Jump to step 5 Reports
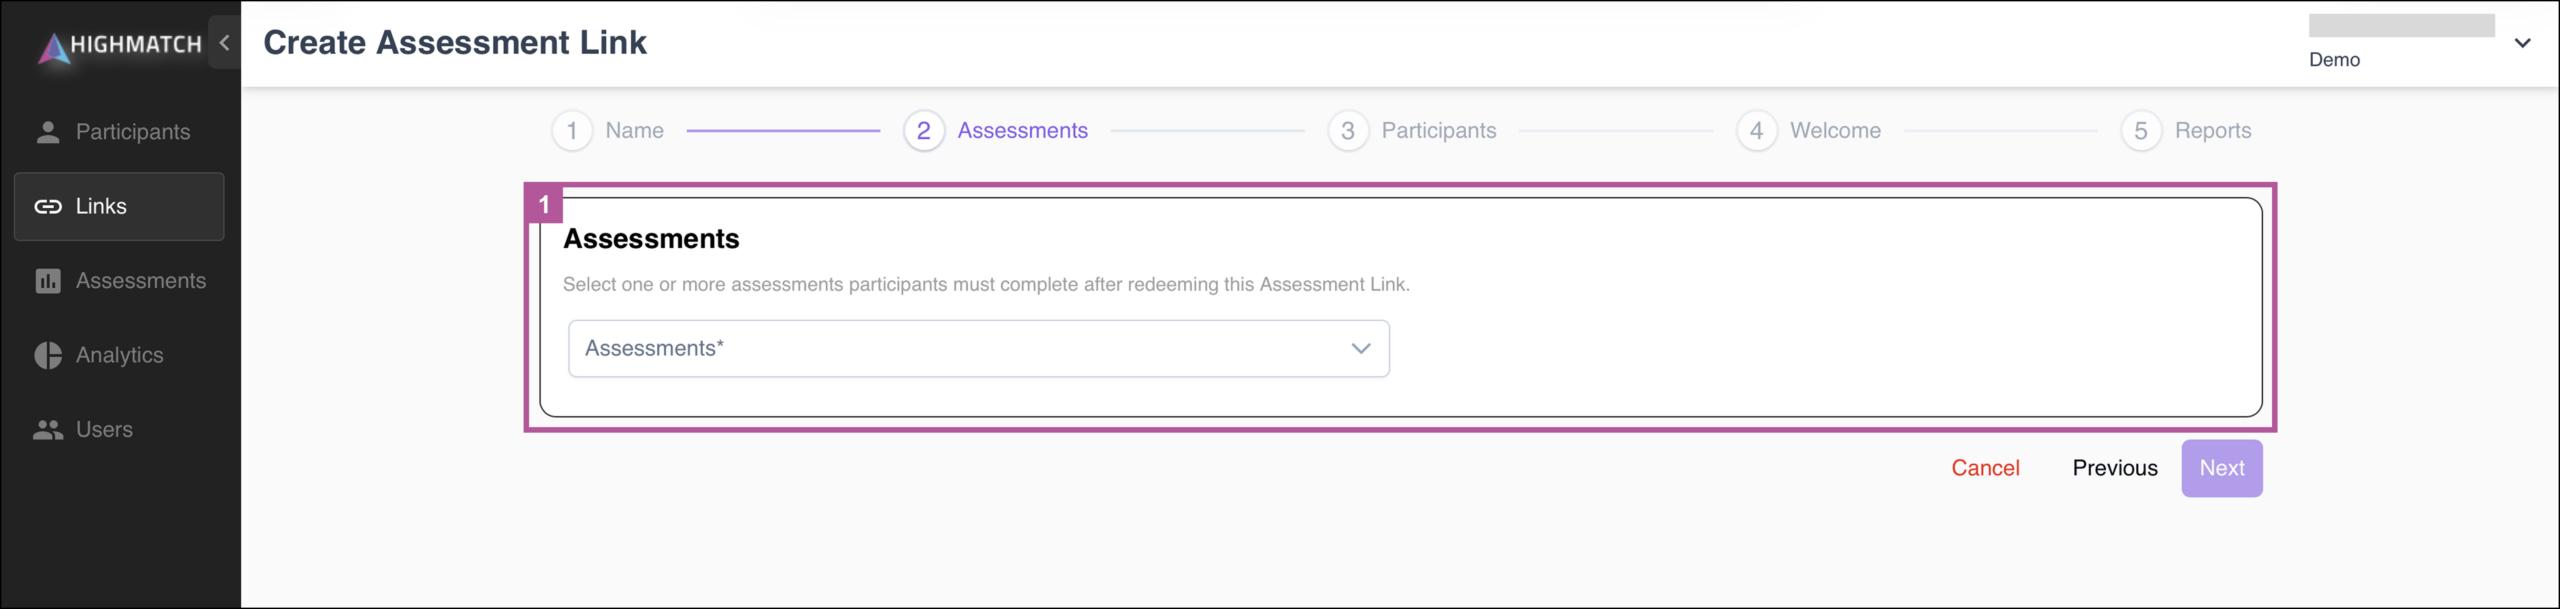Screen dimensions: 2560x609 coord(2186,131)
